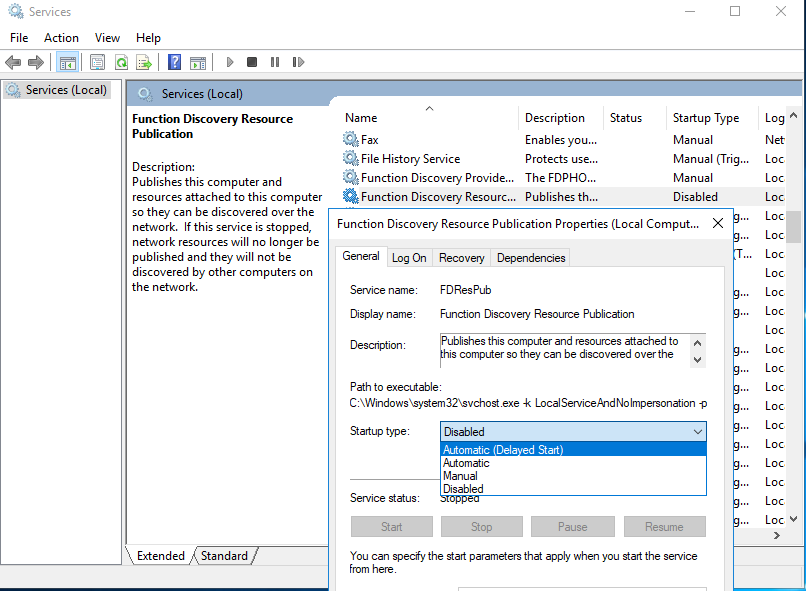Click the Forward navigation arrow
This screenshot has height=591, width=806.
tap(37, 61)
